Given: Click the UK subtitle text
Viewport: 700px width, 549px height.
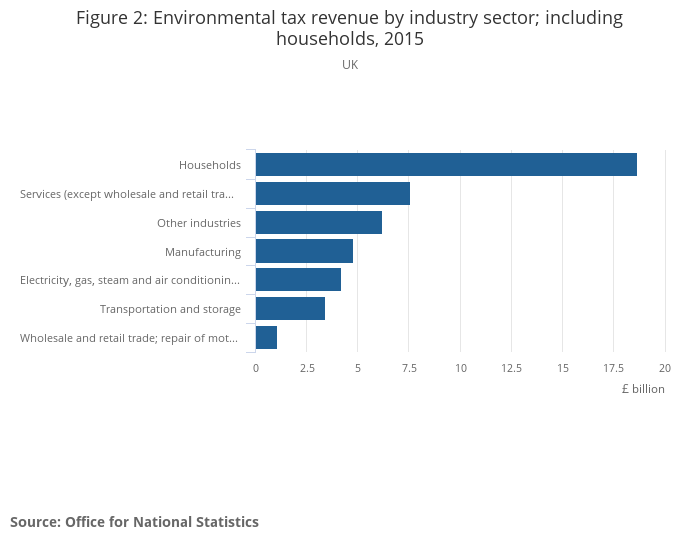Looking at the screenshot, I should coord(350,65).
